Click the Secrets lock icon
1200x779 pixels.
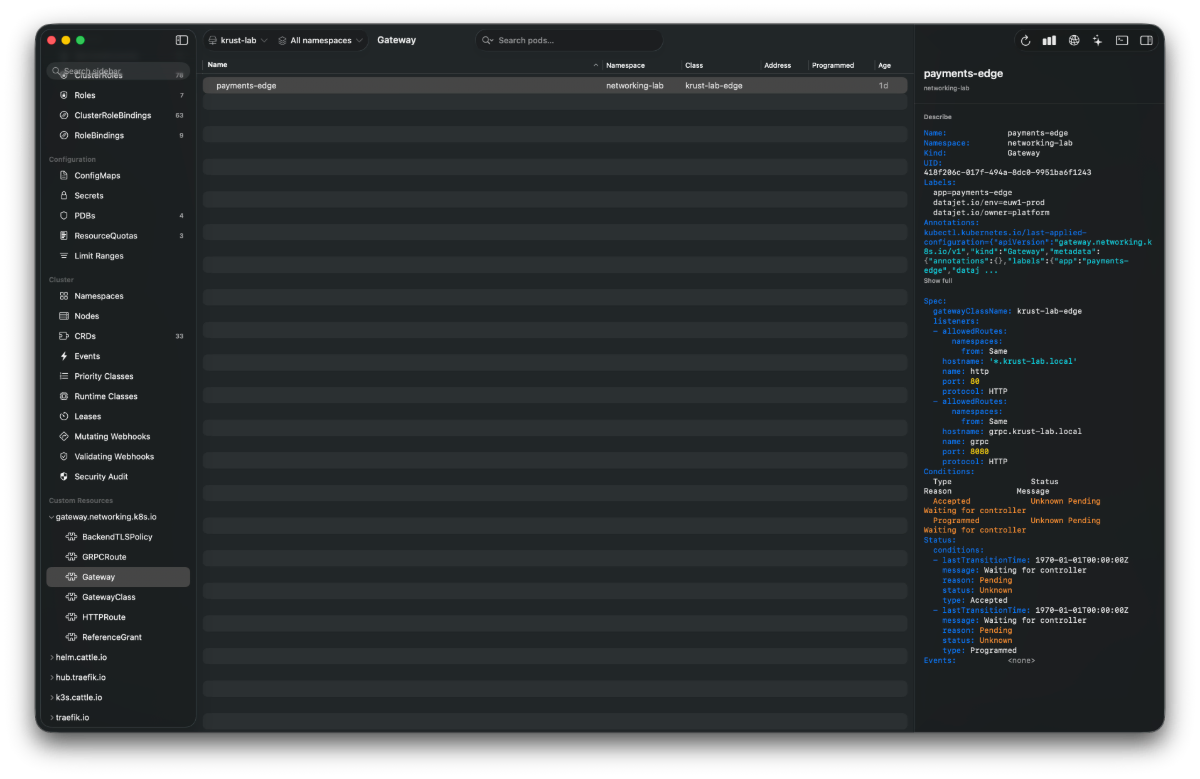[x=64, y=196]
